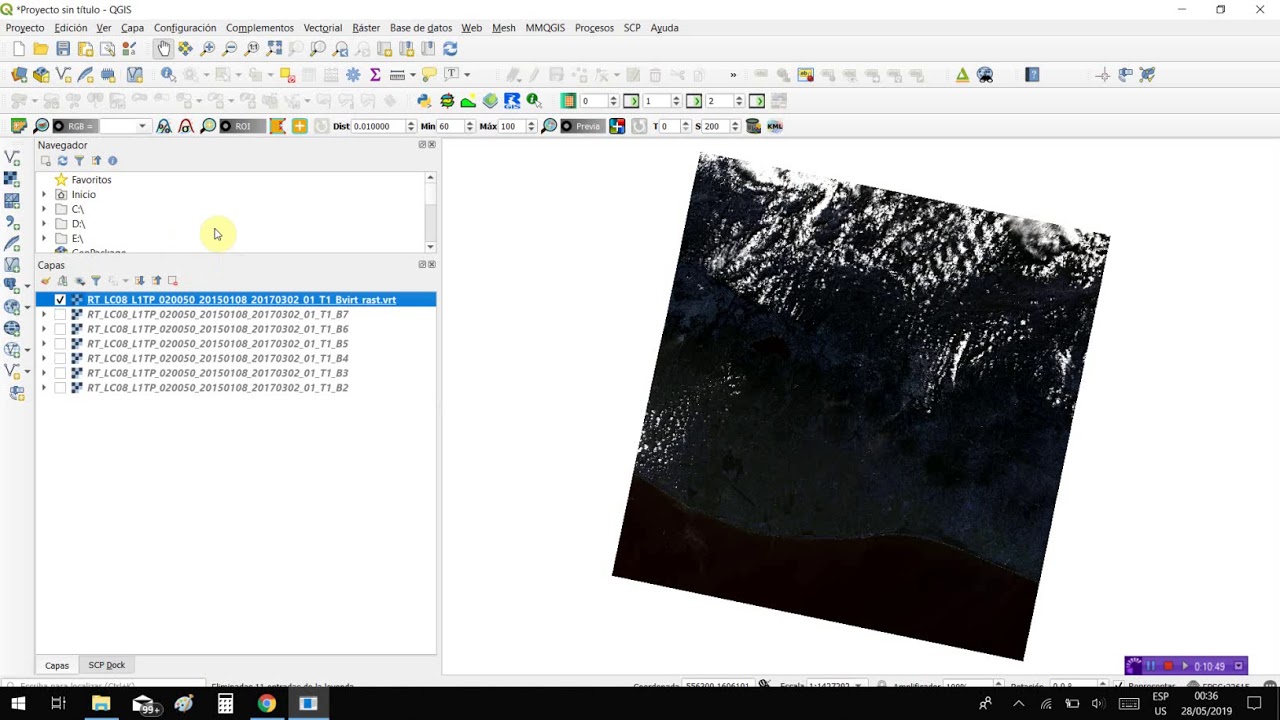
Task: Show more toolbar items with chevron
Action: coord(733,75)
